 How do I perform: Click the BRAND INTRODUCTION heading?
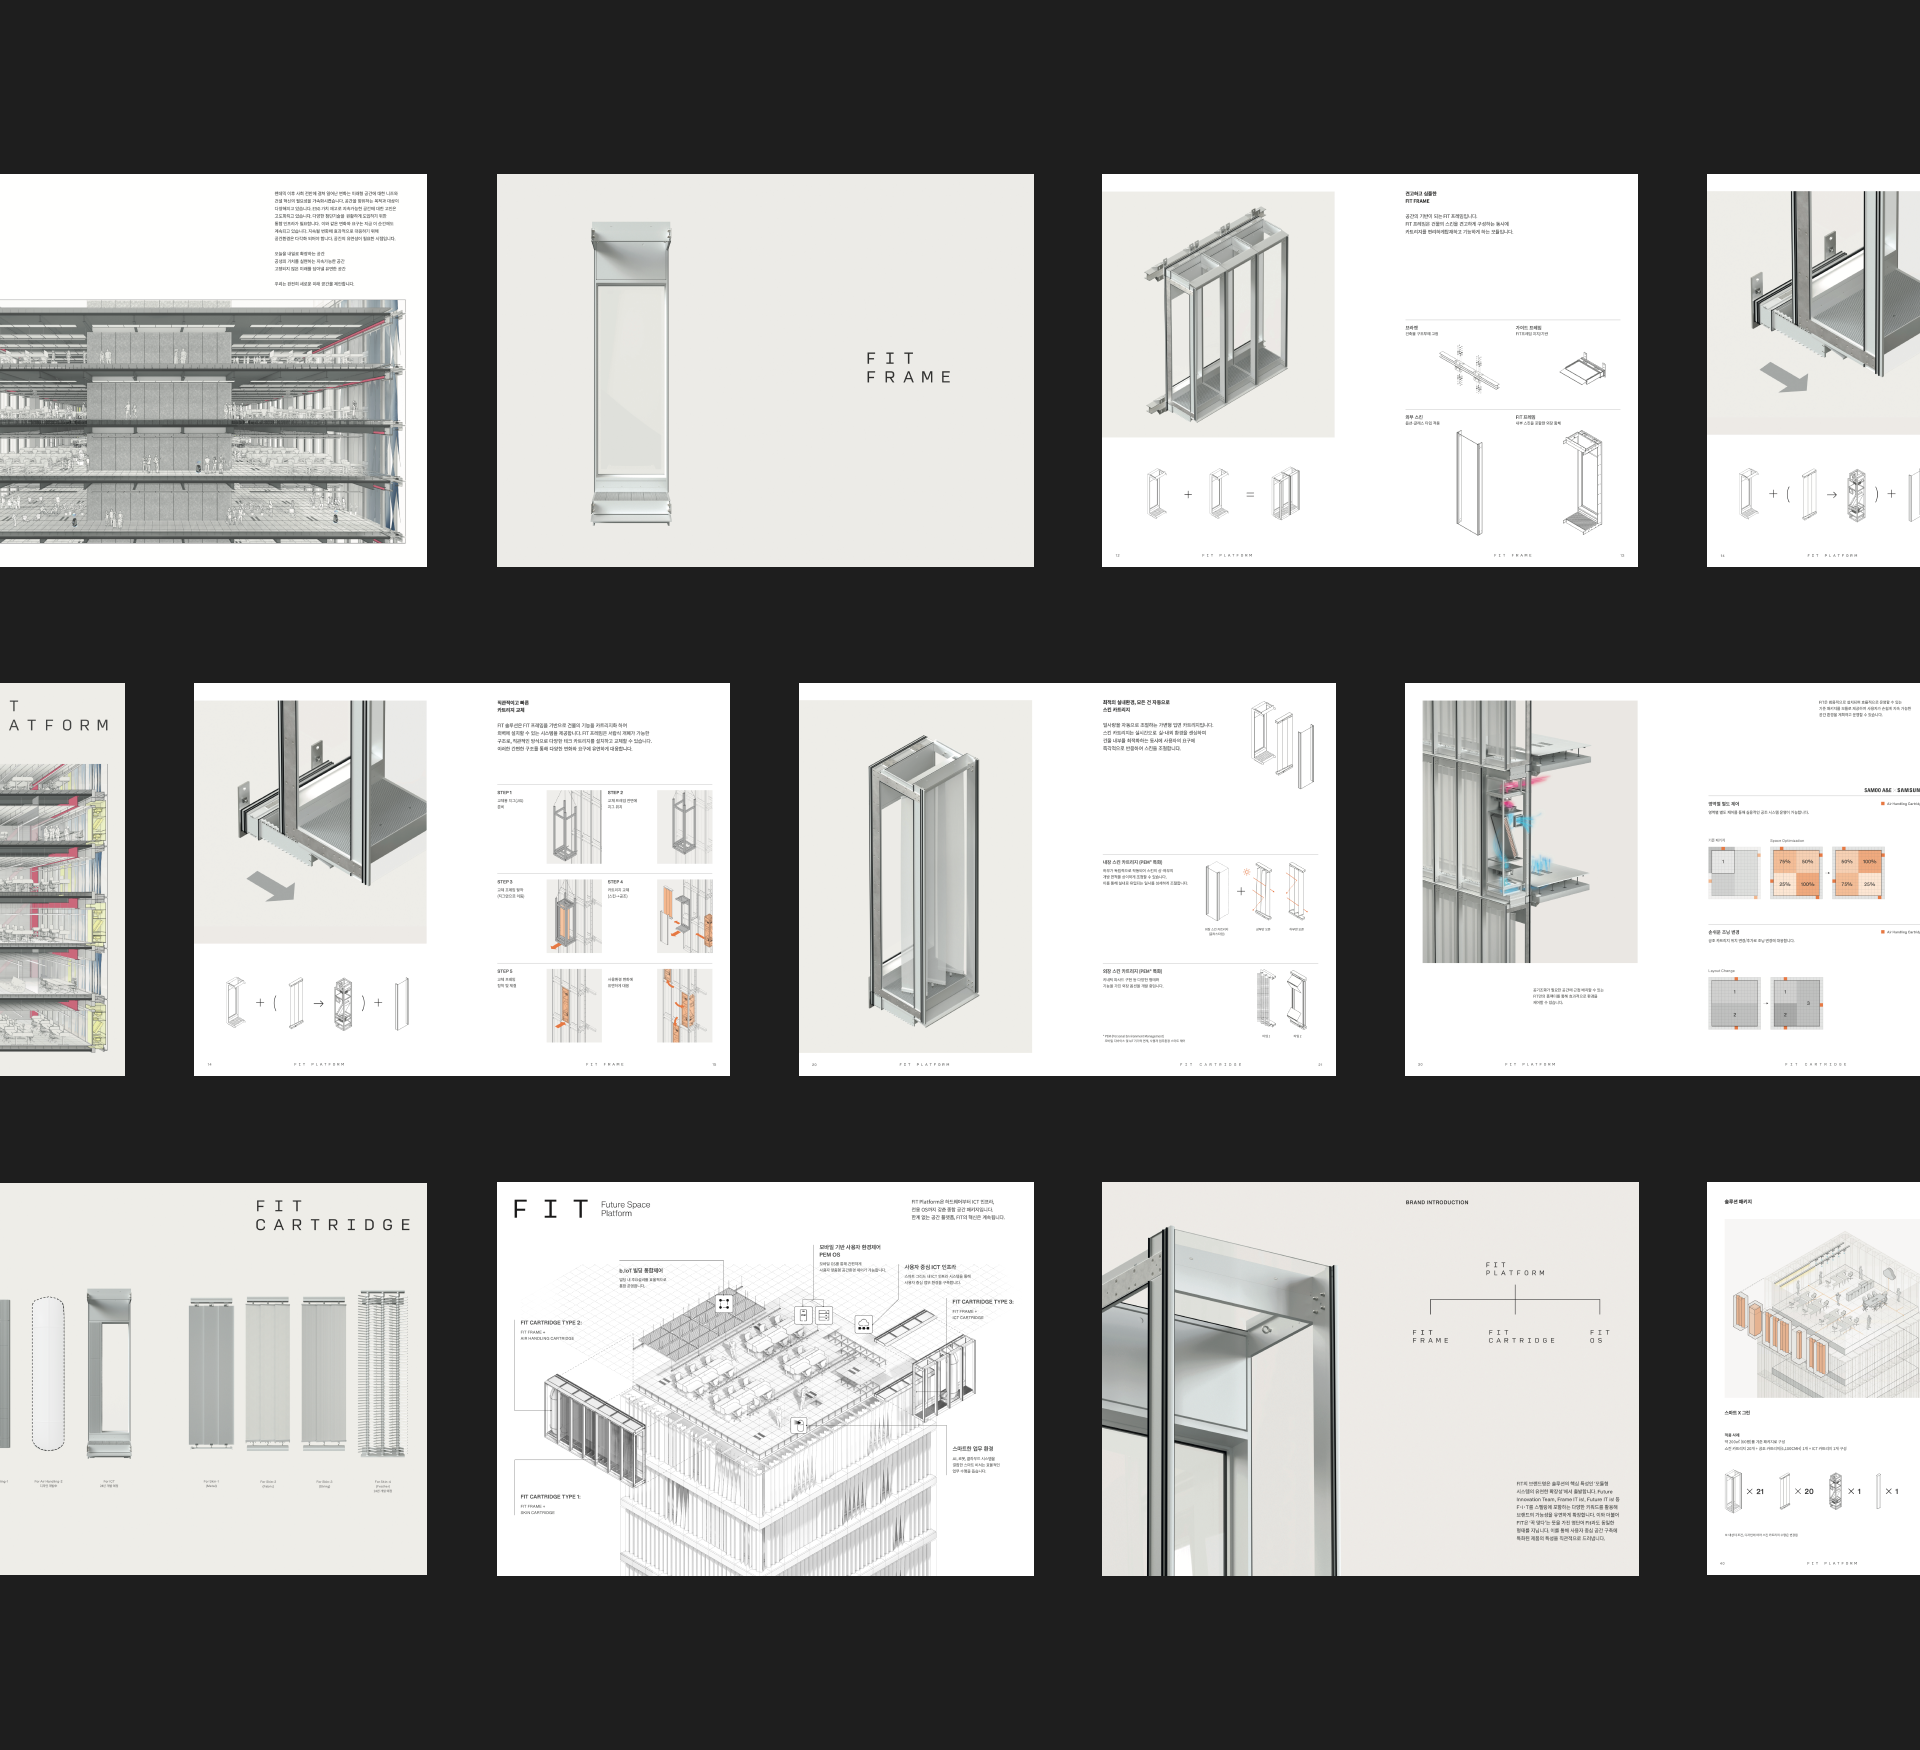(1436, 1202)
